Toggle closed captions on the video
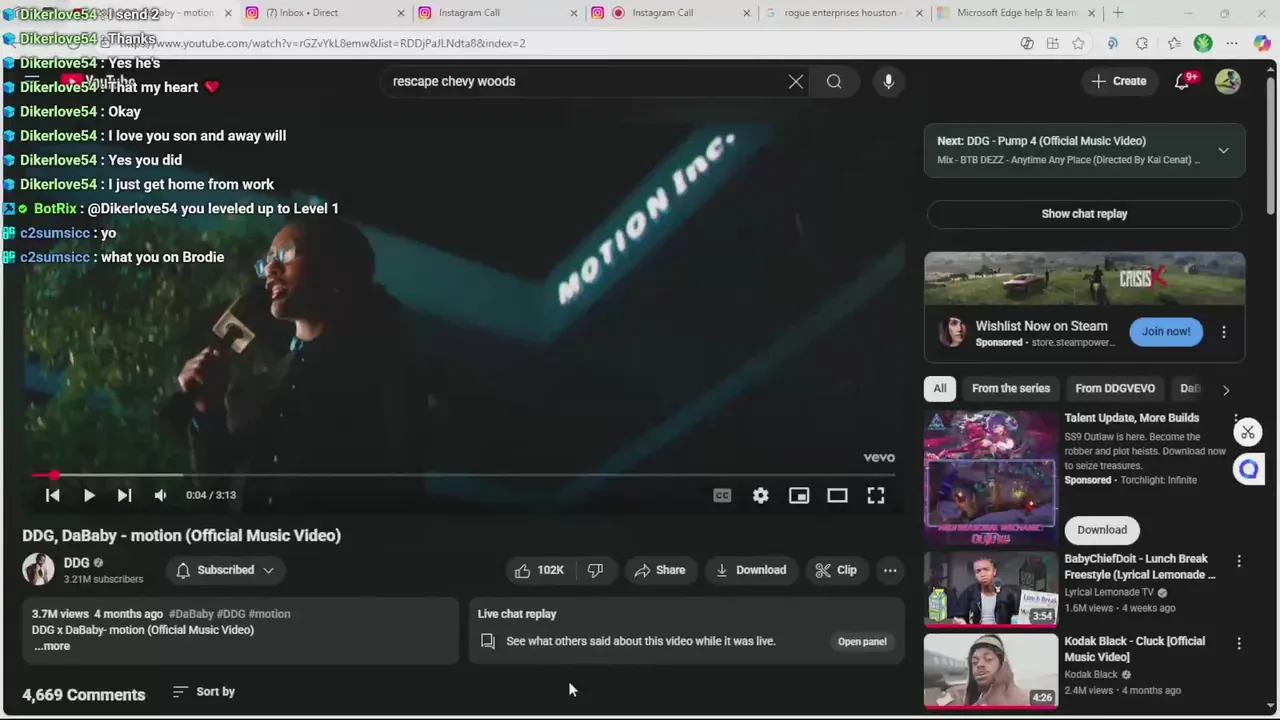Viewport: 1280px width, 720px height. (x=722, y=495)
